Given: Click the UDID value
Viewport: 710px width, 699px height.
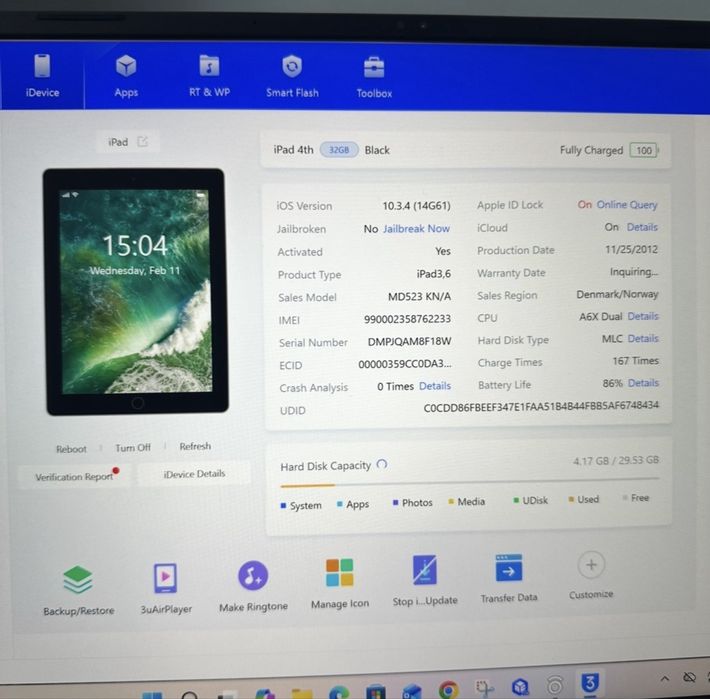Looking at the screenshot, I should pyautogui.click(x=541, y=407).
